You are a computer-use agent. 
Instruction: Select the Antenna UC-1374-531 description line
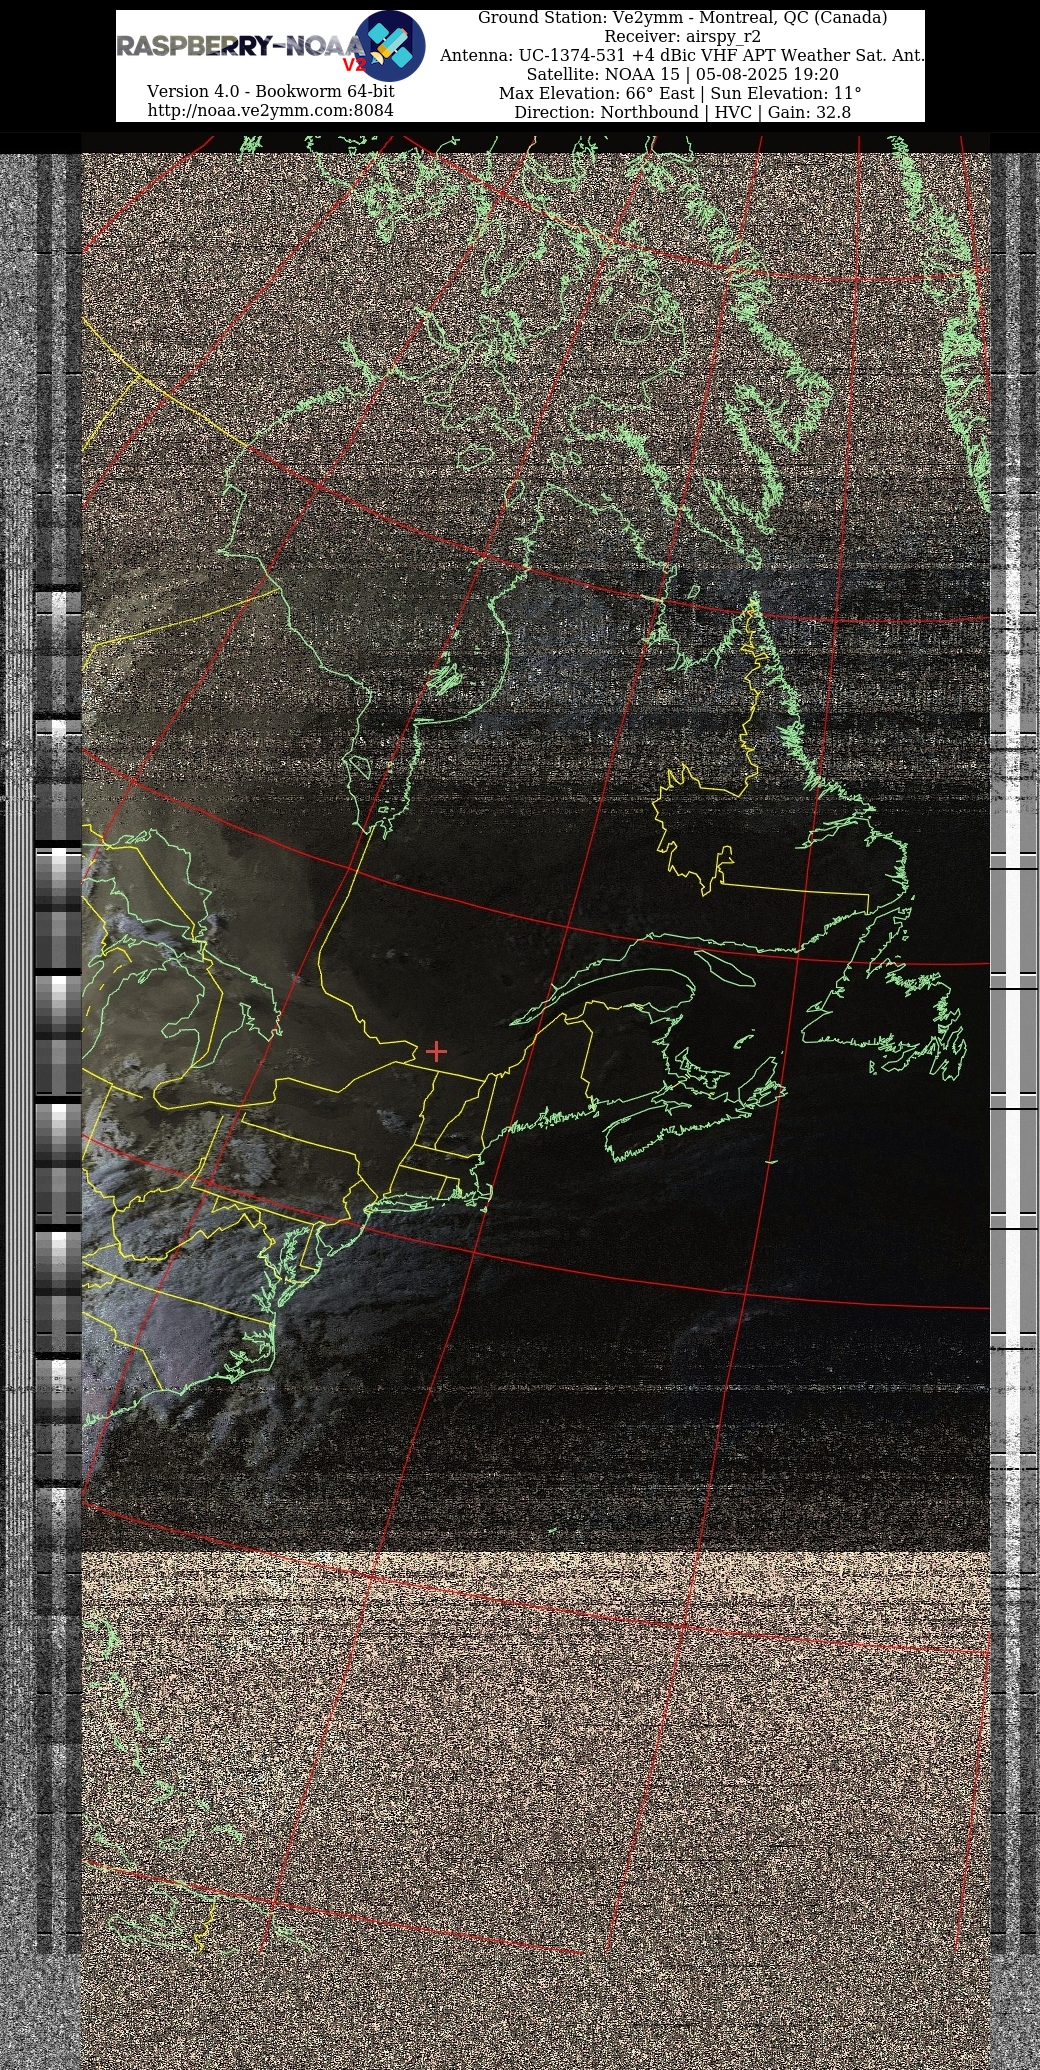[x=682, y=56]
